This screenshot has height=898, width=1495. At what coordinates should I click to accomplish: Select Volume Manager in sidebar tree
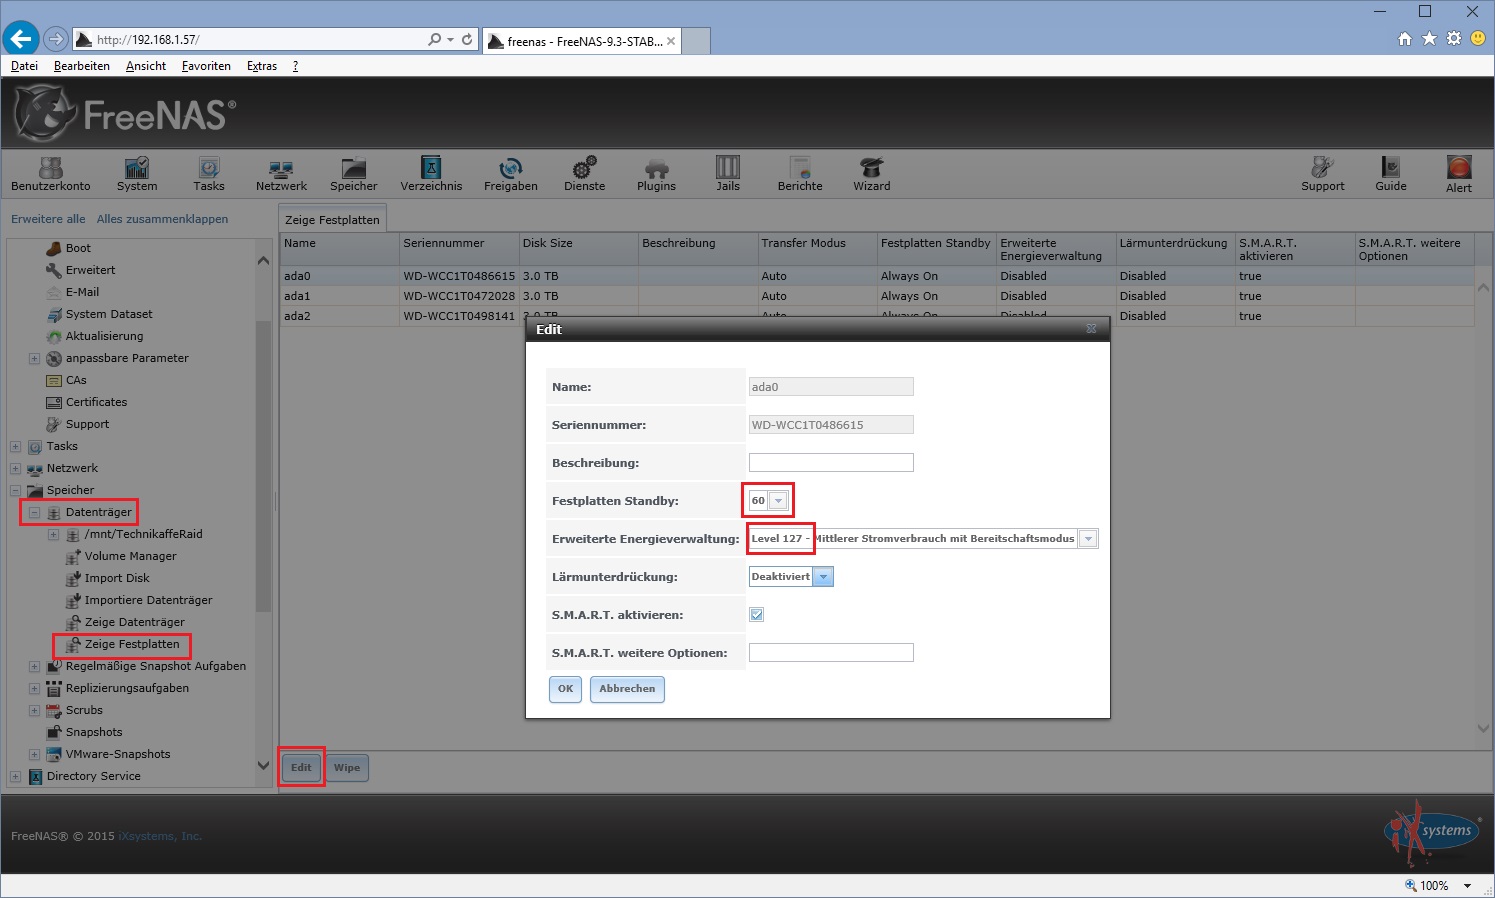point(130,556)
